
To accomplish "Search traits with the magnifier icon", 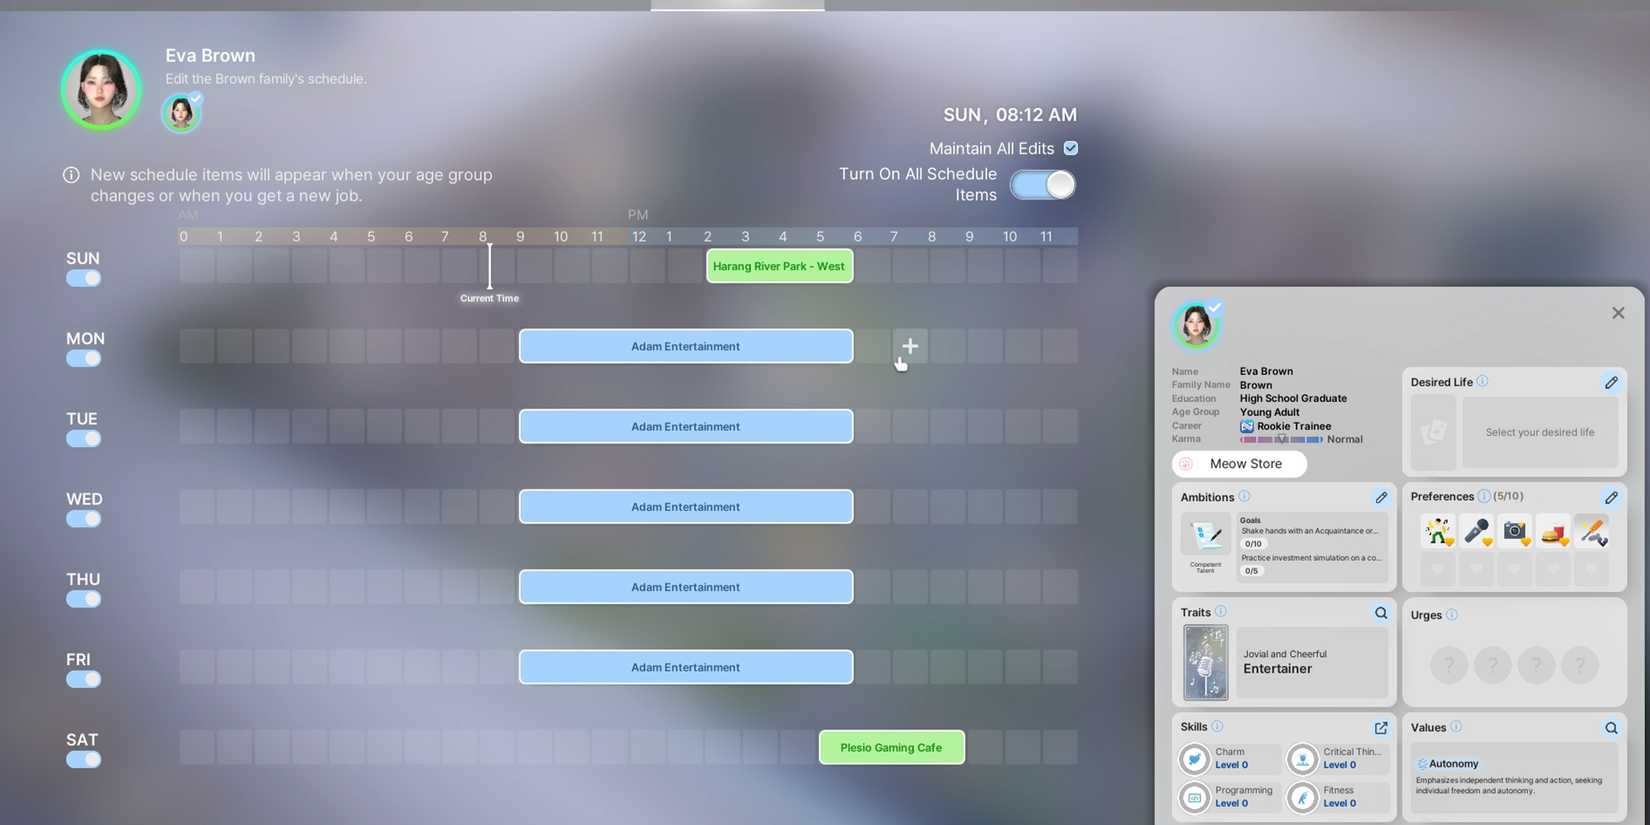I will [1380, 613].
